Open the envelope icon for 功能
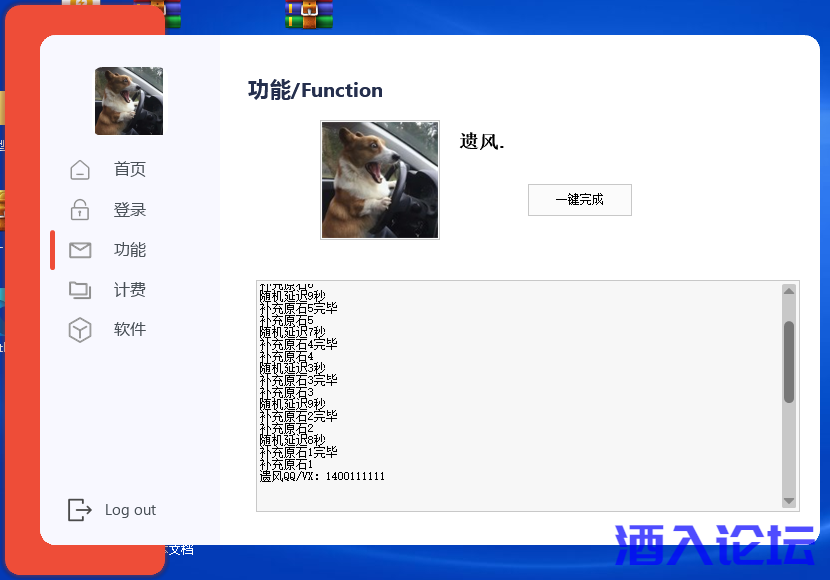The height and width of the screenshot is (580, 830). tap(80, 249)
